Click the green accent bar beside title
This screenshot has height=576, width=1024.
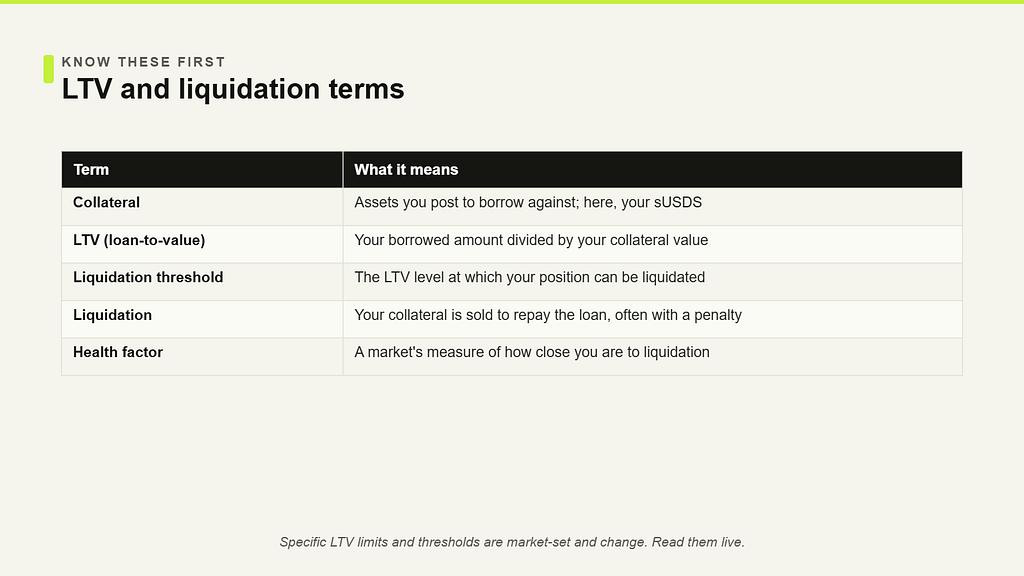click(48, 69)
